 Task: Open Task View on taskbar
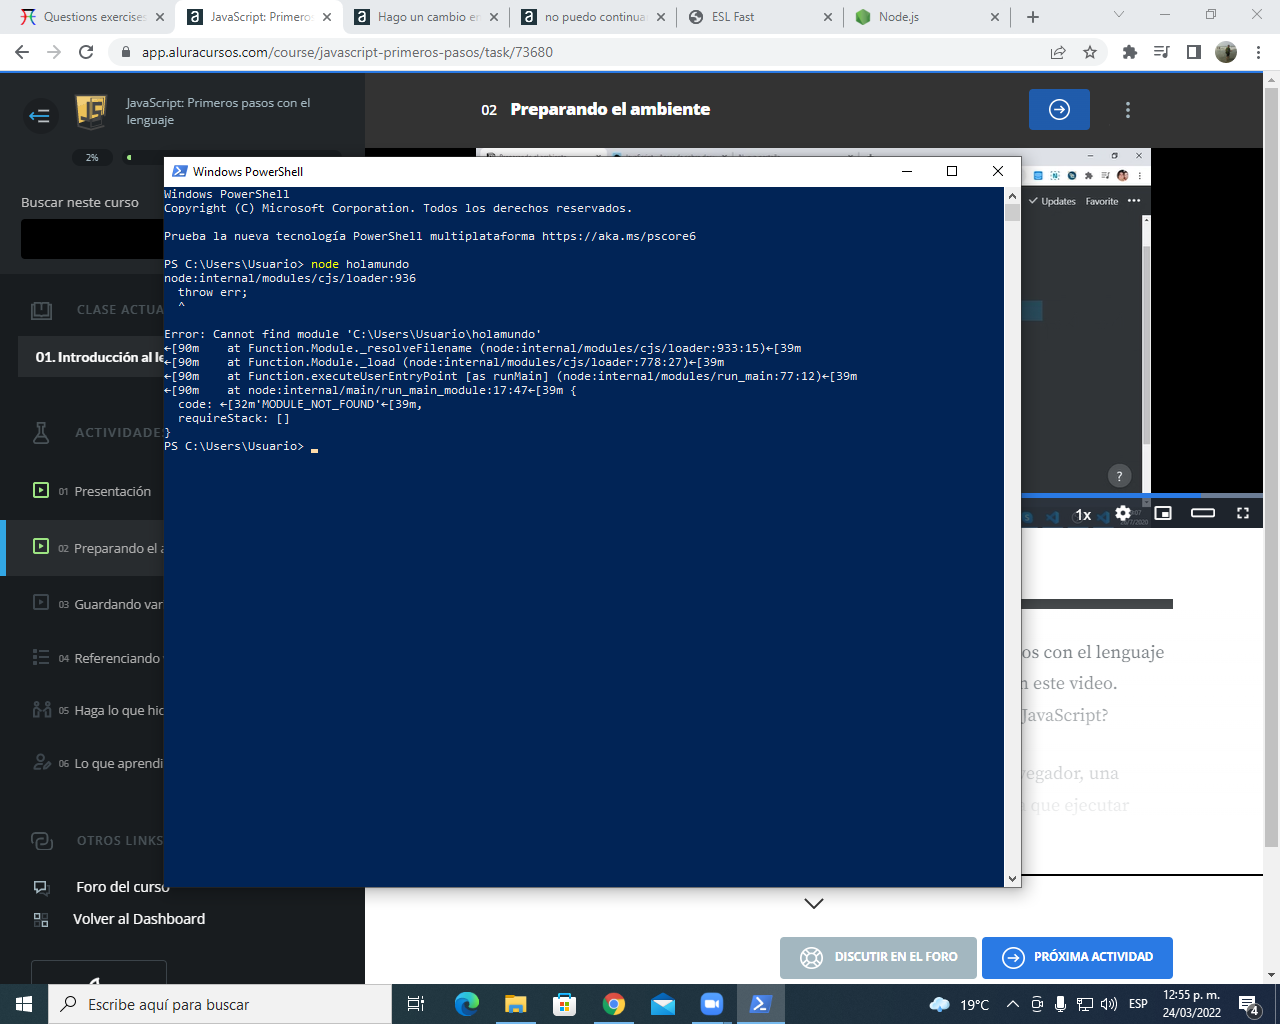coord(416,1004)
